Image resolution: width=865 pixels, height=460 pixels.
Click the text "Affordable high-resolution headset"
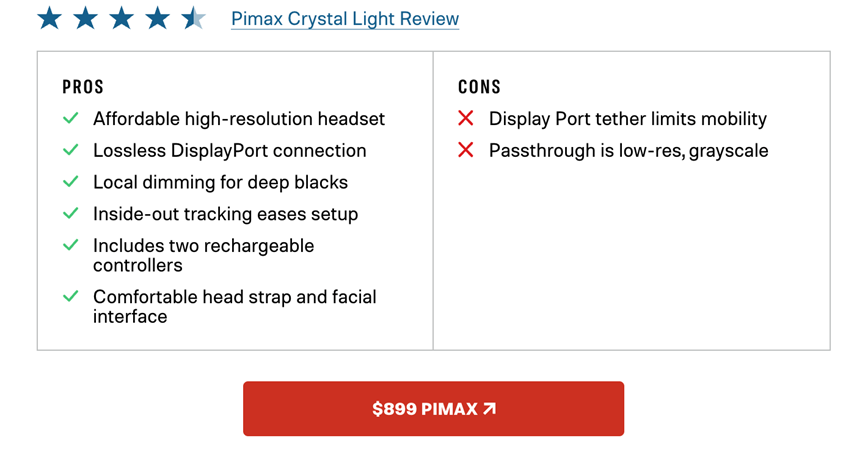point(239,119)
